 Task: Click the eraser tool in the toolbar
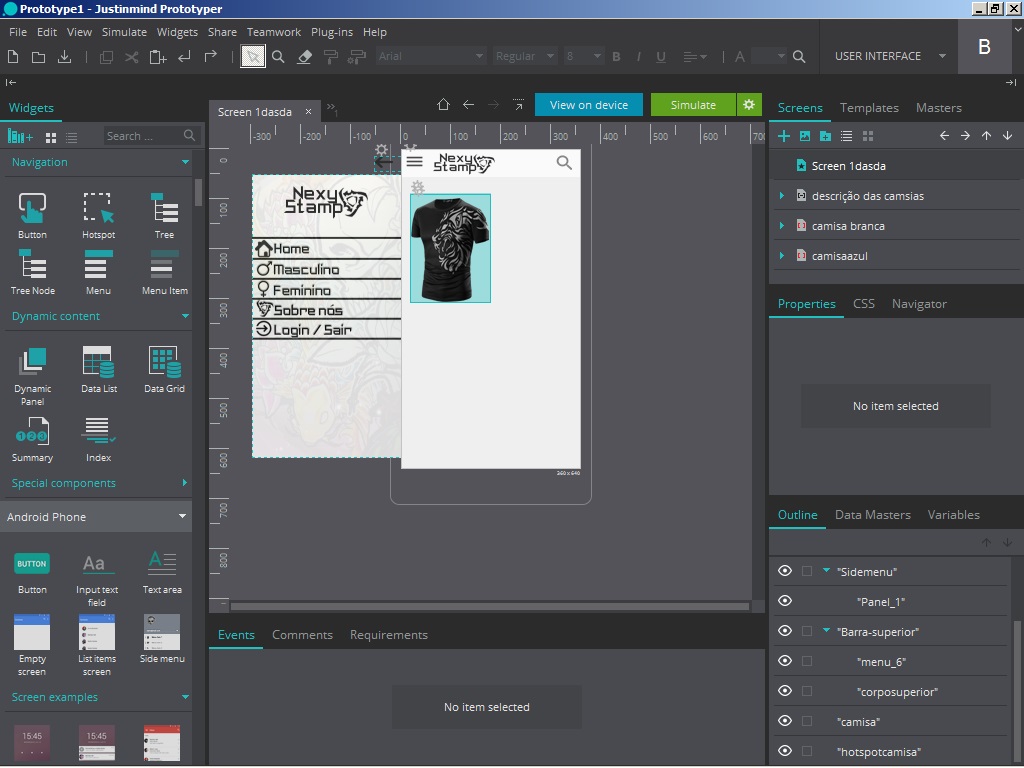[x=306, y=57]
